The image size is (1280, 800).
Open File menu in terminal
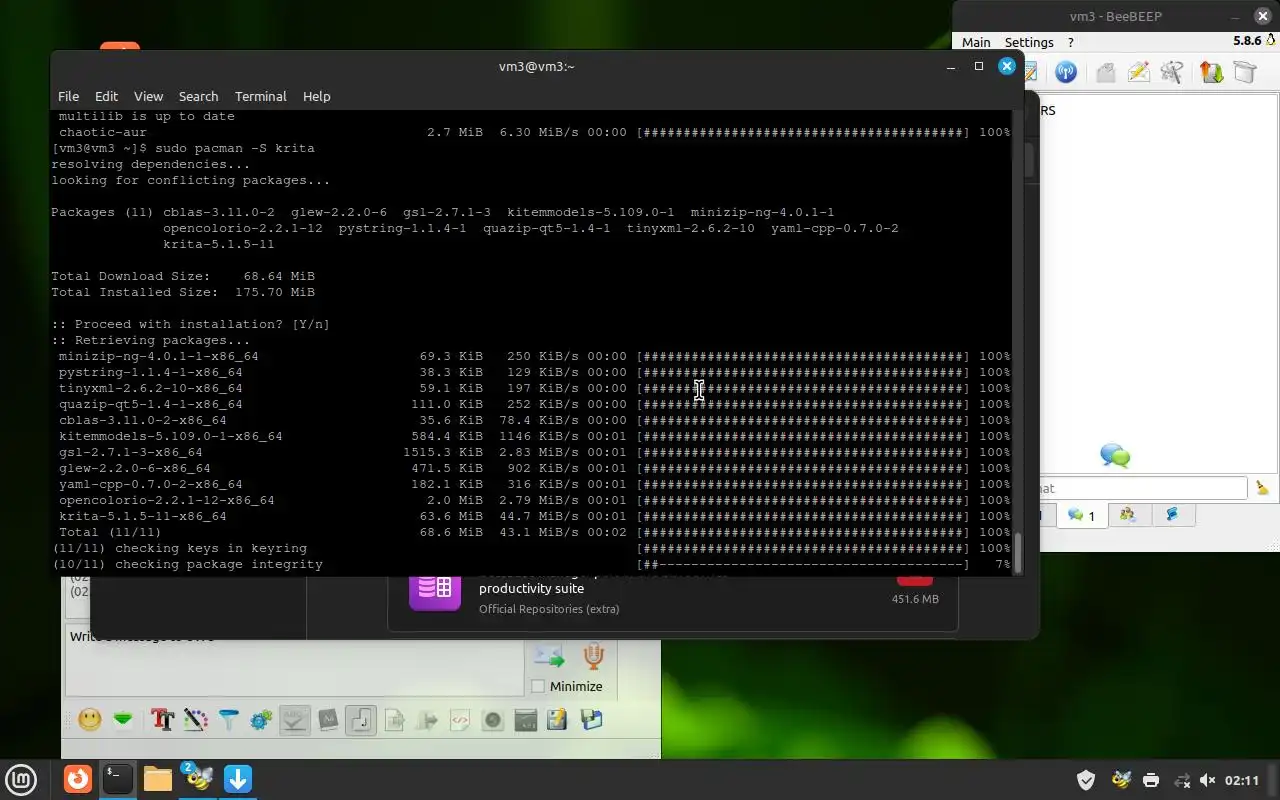(68, 96)
